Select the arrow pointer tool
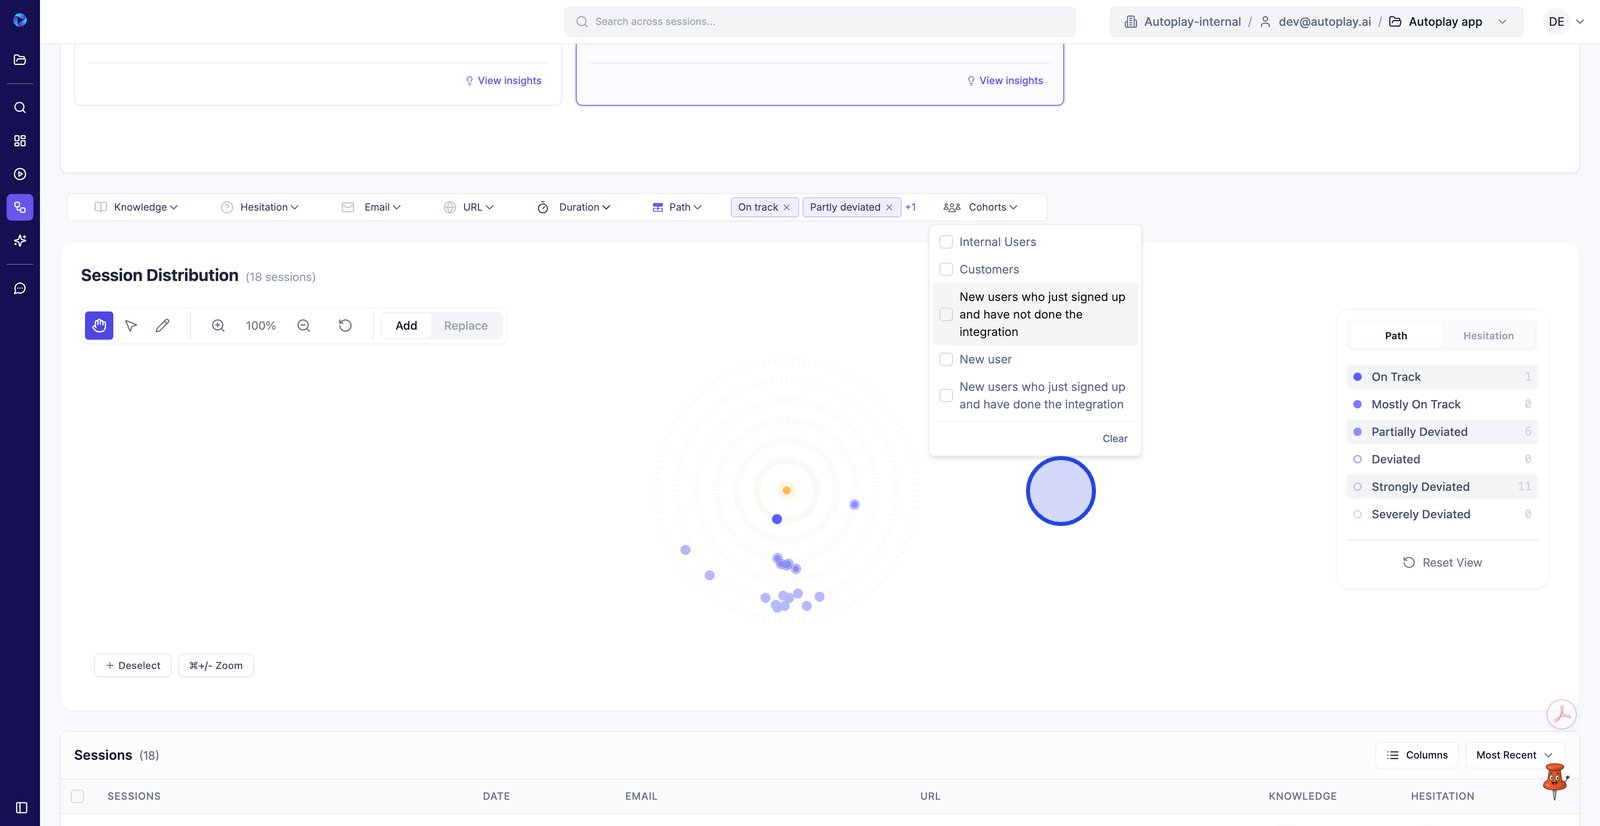1600x826 pixels. click(x=131, y=326)
